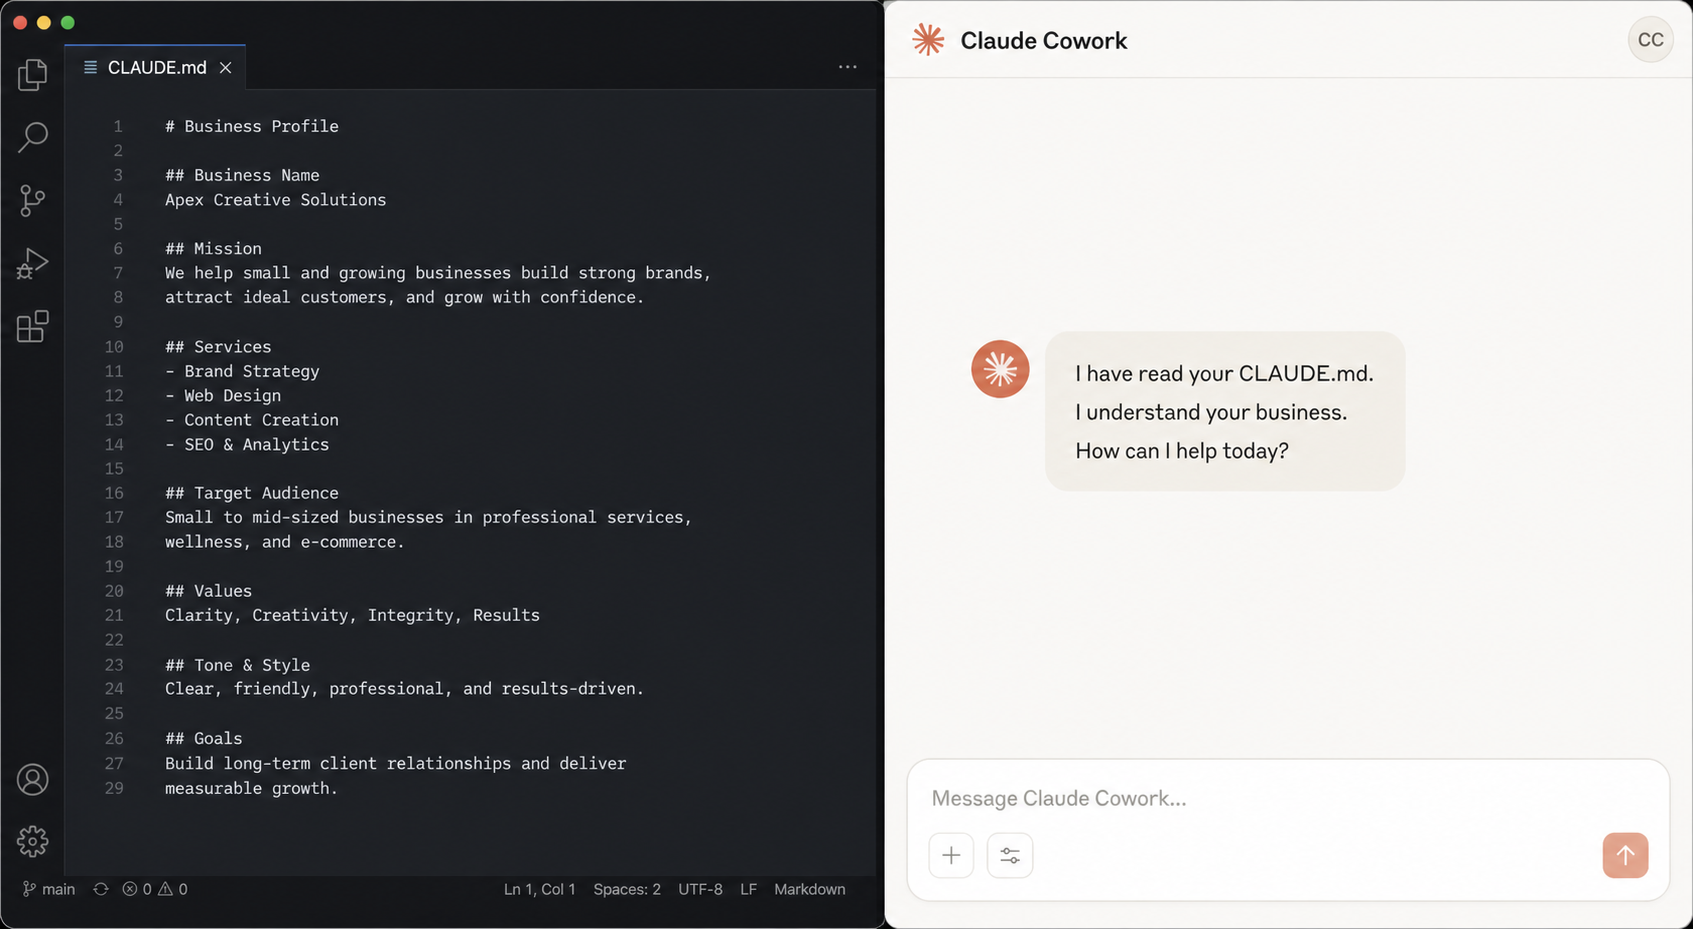Open the Manage gear icon in activity bar
This screenshot has width=1693, height=929.
pyautogui.click(x=32, y=841)
